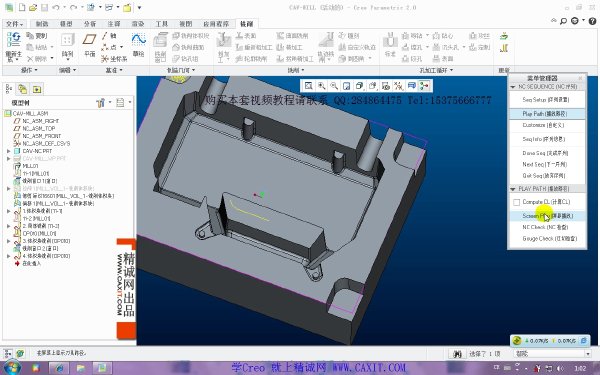Select MILL01 workcell in model tree
The width and height of the screenshot is (600, 375).
coord(26,166)
